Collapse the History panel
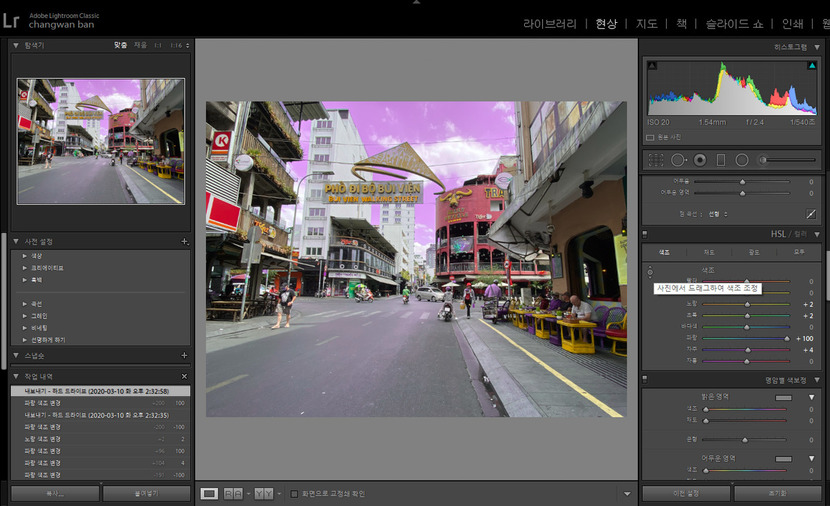Image resolution: width=830 pixels, height=506 pixels. tap(16, 376)
